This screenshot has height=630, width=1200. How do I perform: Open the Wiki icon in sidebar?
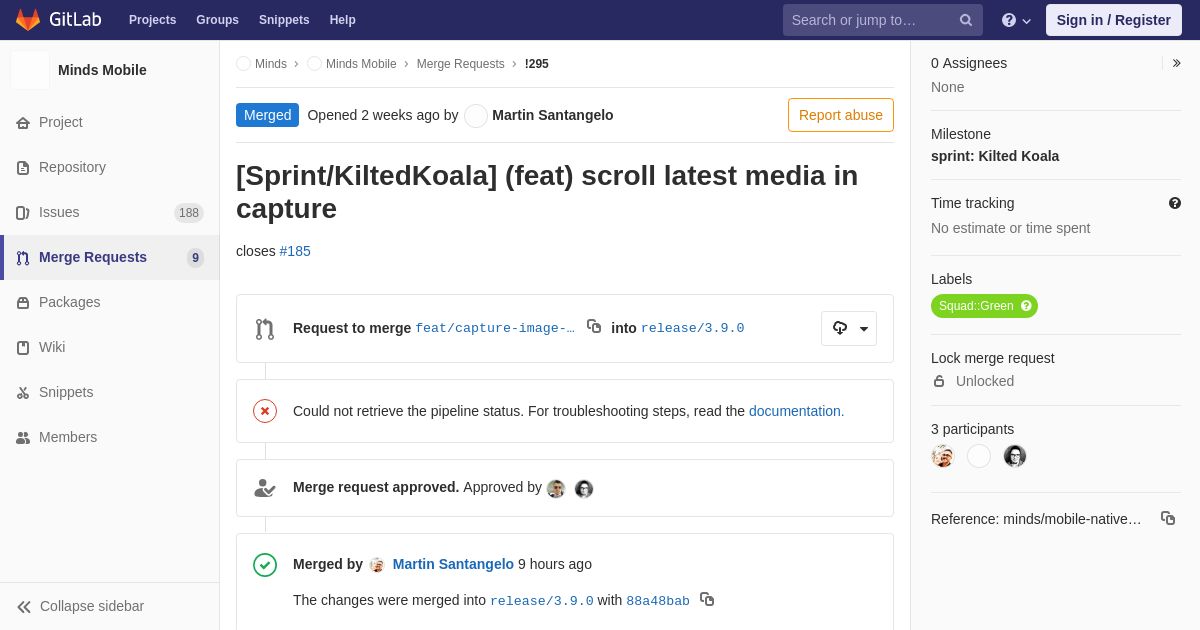click(x=23, y=348)
